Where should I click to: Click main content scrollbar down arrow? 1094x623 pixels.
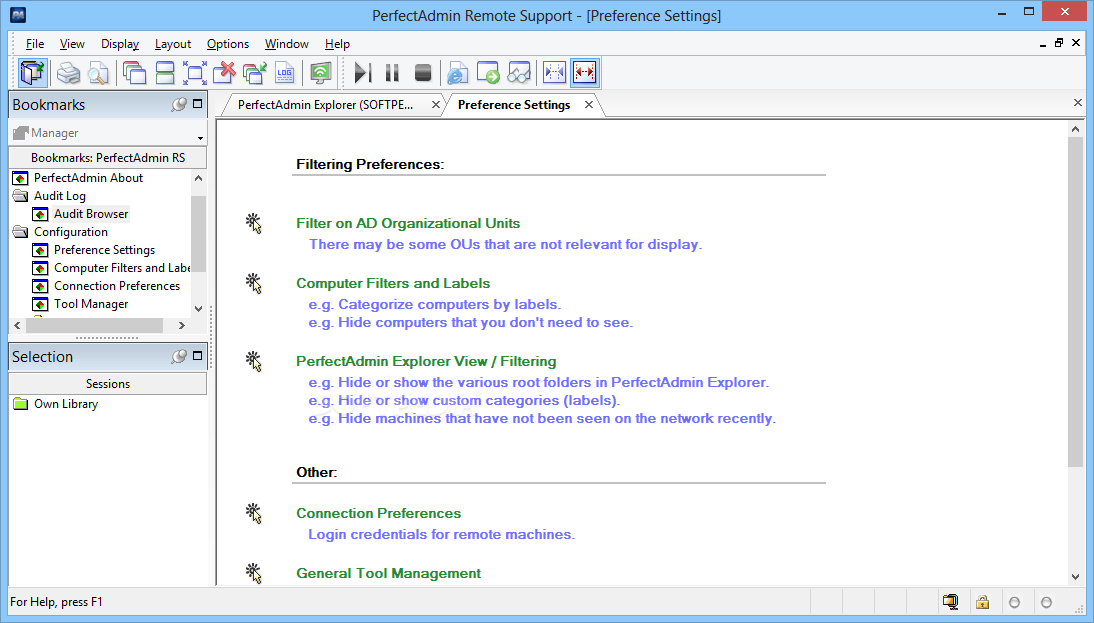click(x=1075, y=577)
